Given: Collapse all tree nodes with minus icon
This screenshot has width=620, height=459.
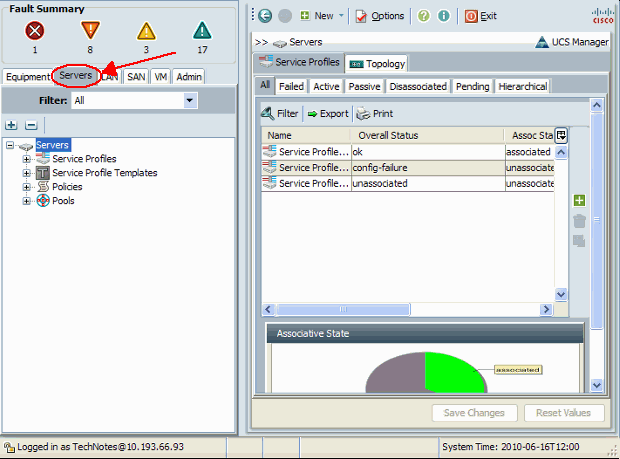Looking at the screenshot, I should pyautogui.click(x=31, y=125).
